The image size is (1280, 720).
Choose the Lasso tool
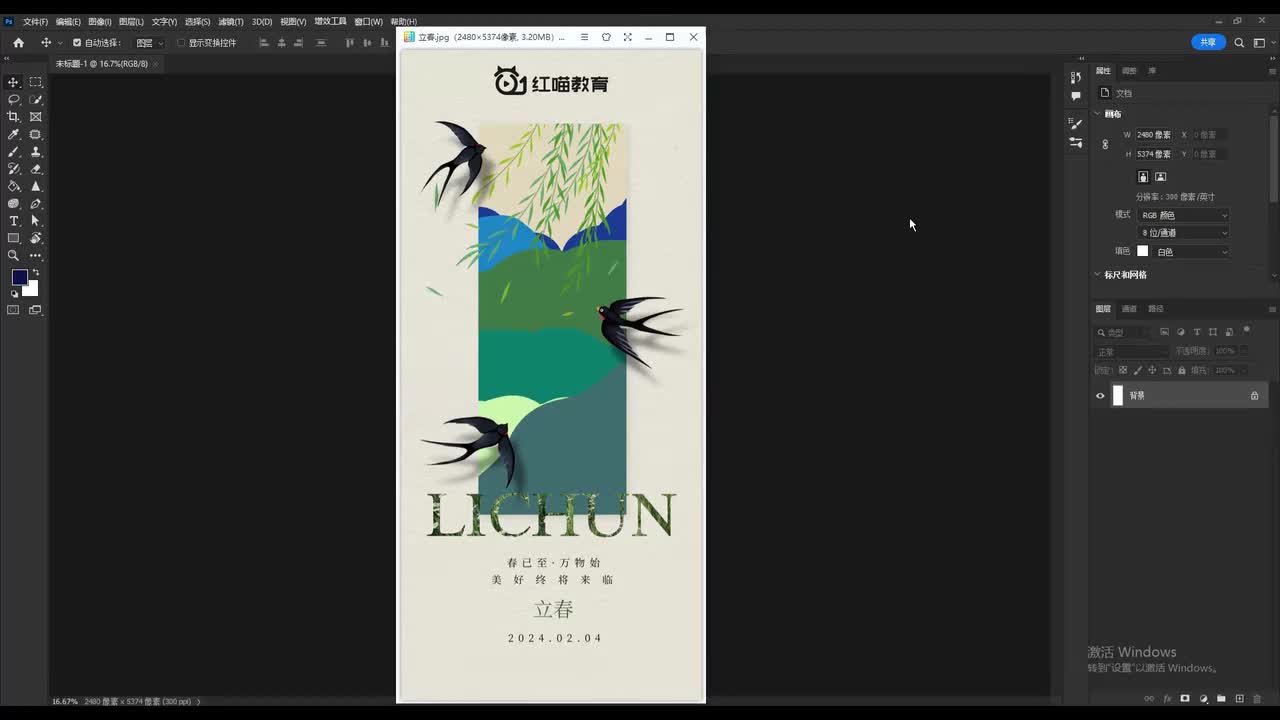coord(13,100)
